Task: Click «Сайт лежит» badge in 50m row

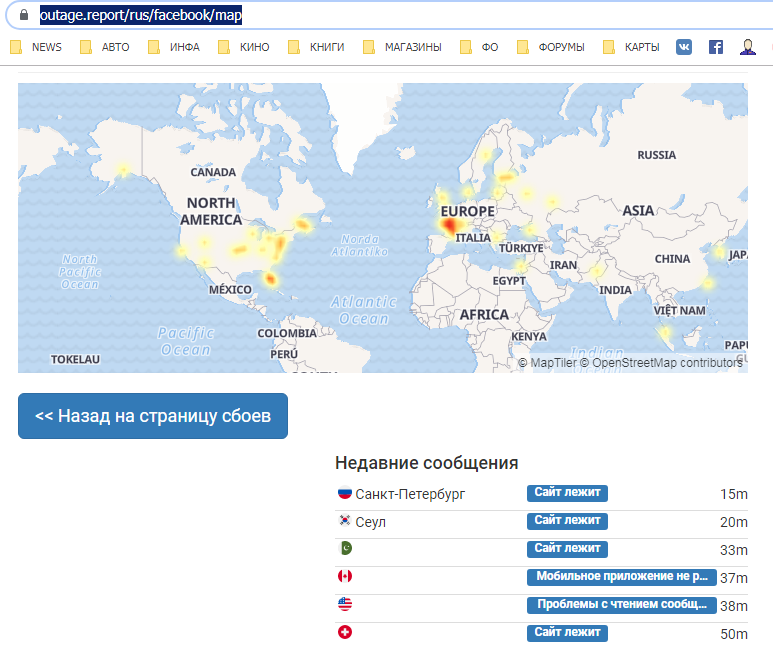Action: (x=567, y=633)
